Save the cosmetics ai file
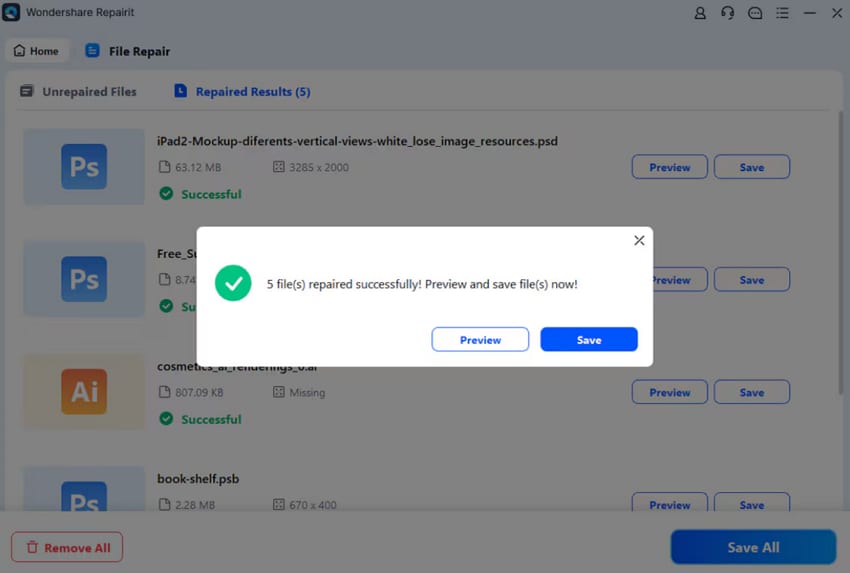The image size is (850, 573). point(751,392)
